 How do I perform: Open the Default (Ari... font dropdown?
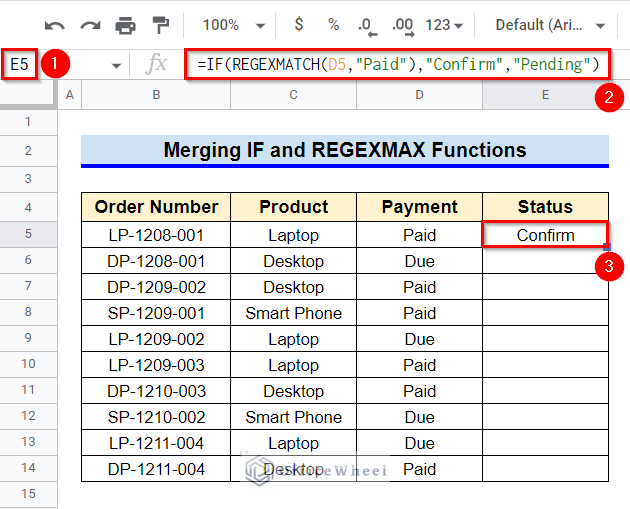[x=550, y=25]
